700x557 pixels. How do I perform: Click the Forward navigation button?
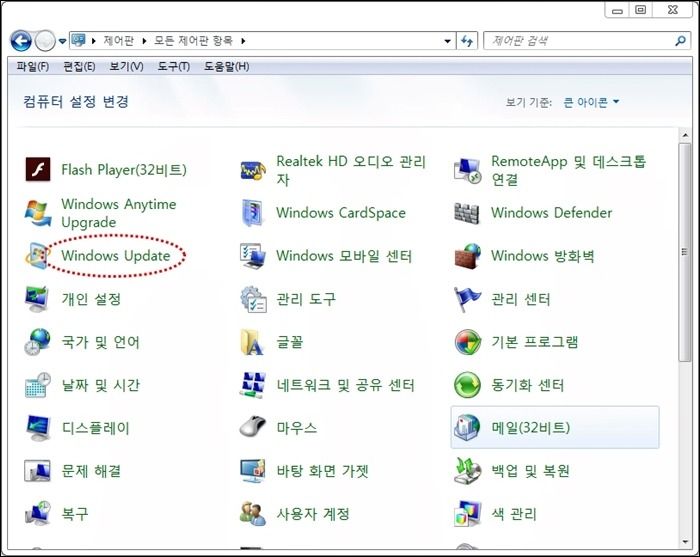[x=45, y=41]
